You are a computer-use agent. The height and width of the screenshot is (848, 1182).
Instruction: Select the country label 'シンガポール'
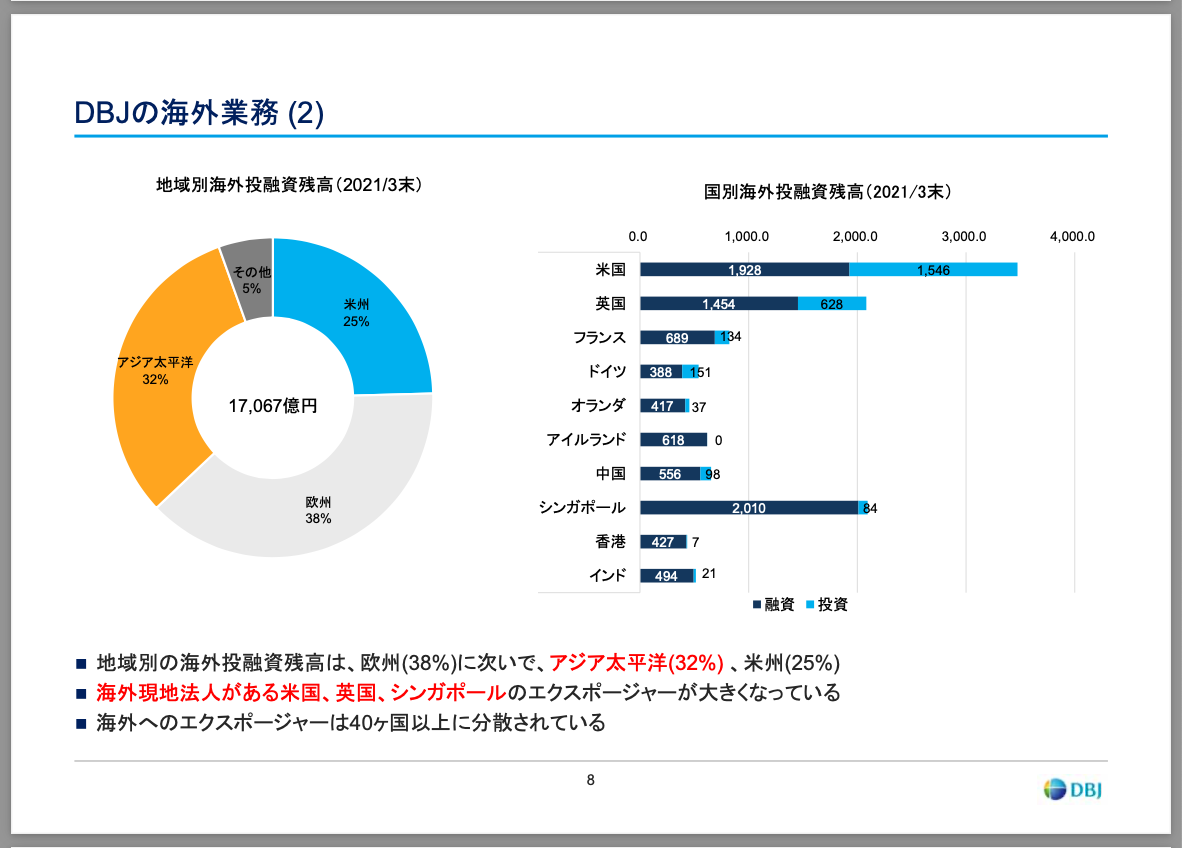click(x=582, y=507)
